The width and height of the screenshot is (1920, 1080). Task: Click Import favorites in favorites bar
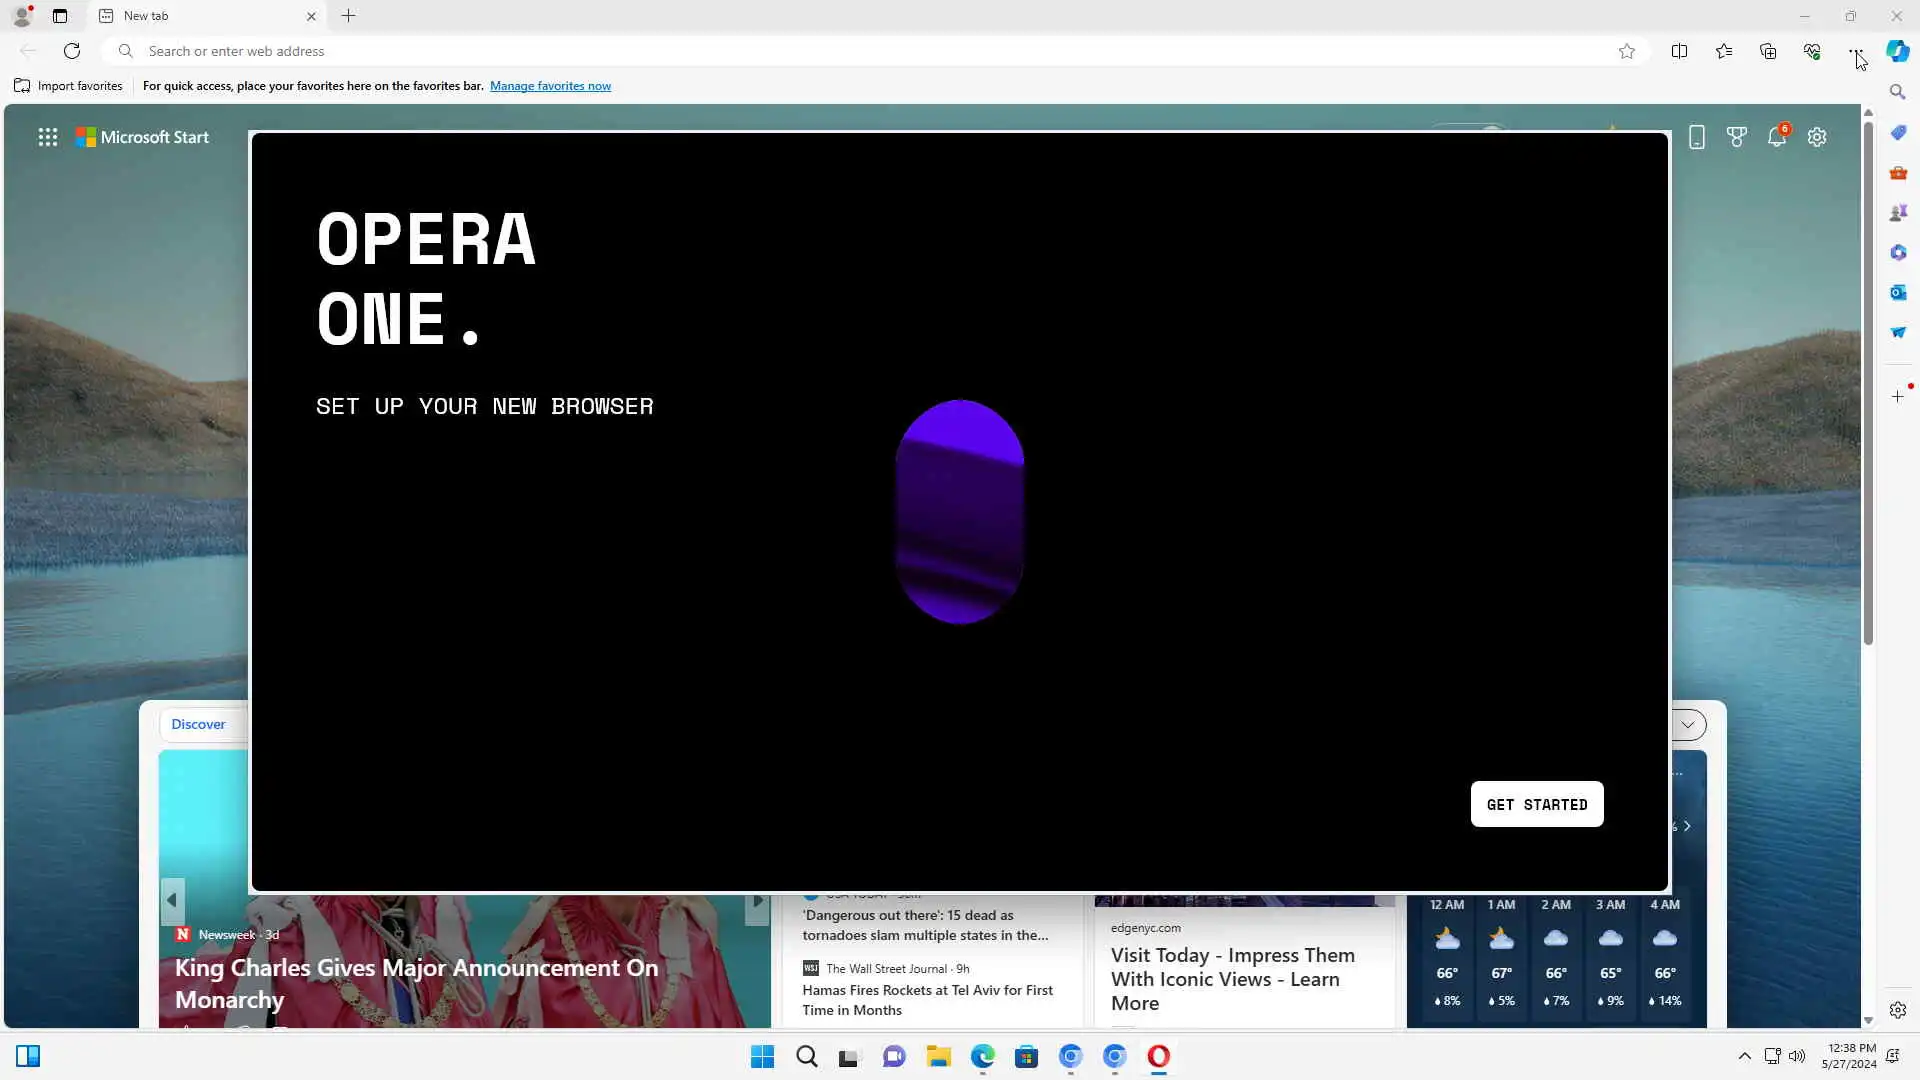68,86
